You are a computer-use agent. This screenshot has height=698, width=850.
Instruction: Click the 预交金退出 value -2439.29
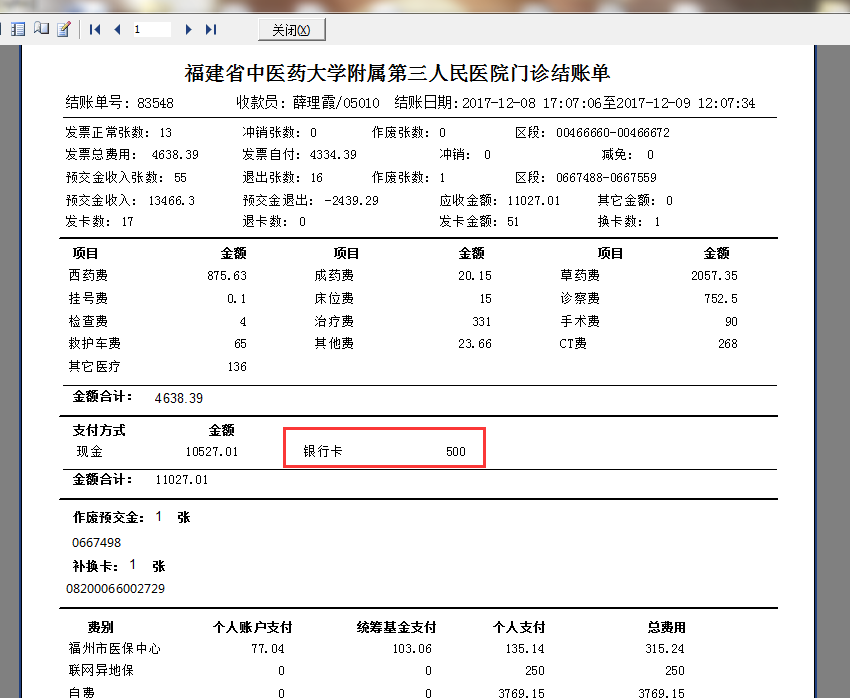click(351, 201)
